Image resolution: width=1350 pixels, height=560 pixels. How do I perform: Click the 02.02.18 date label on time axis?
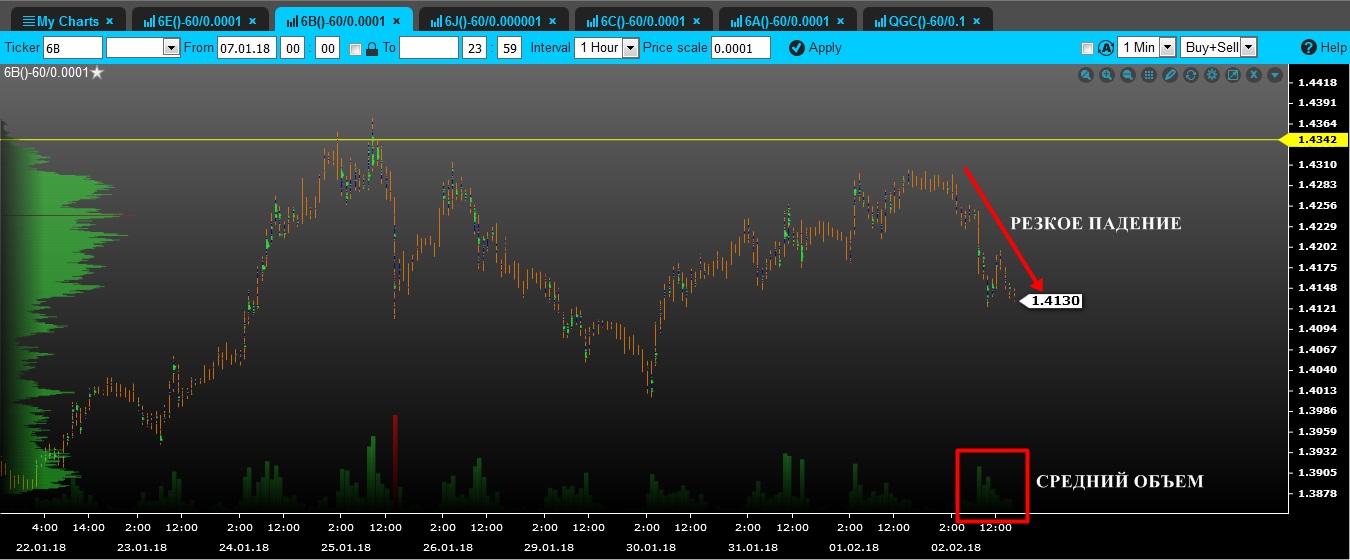coord(957,547)
